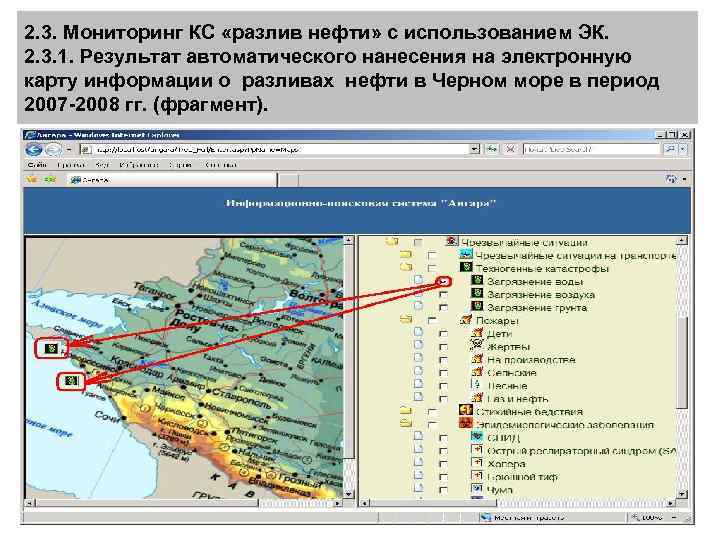Select the Загрязнение грунта tree icon
This screenshot has width=720, height=540.
pyautogui.click(x=478, y=306)
